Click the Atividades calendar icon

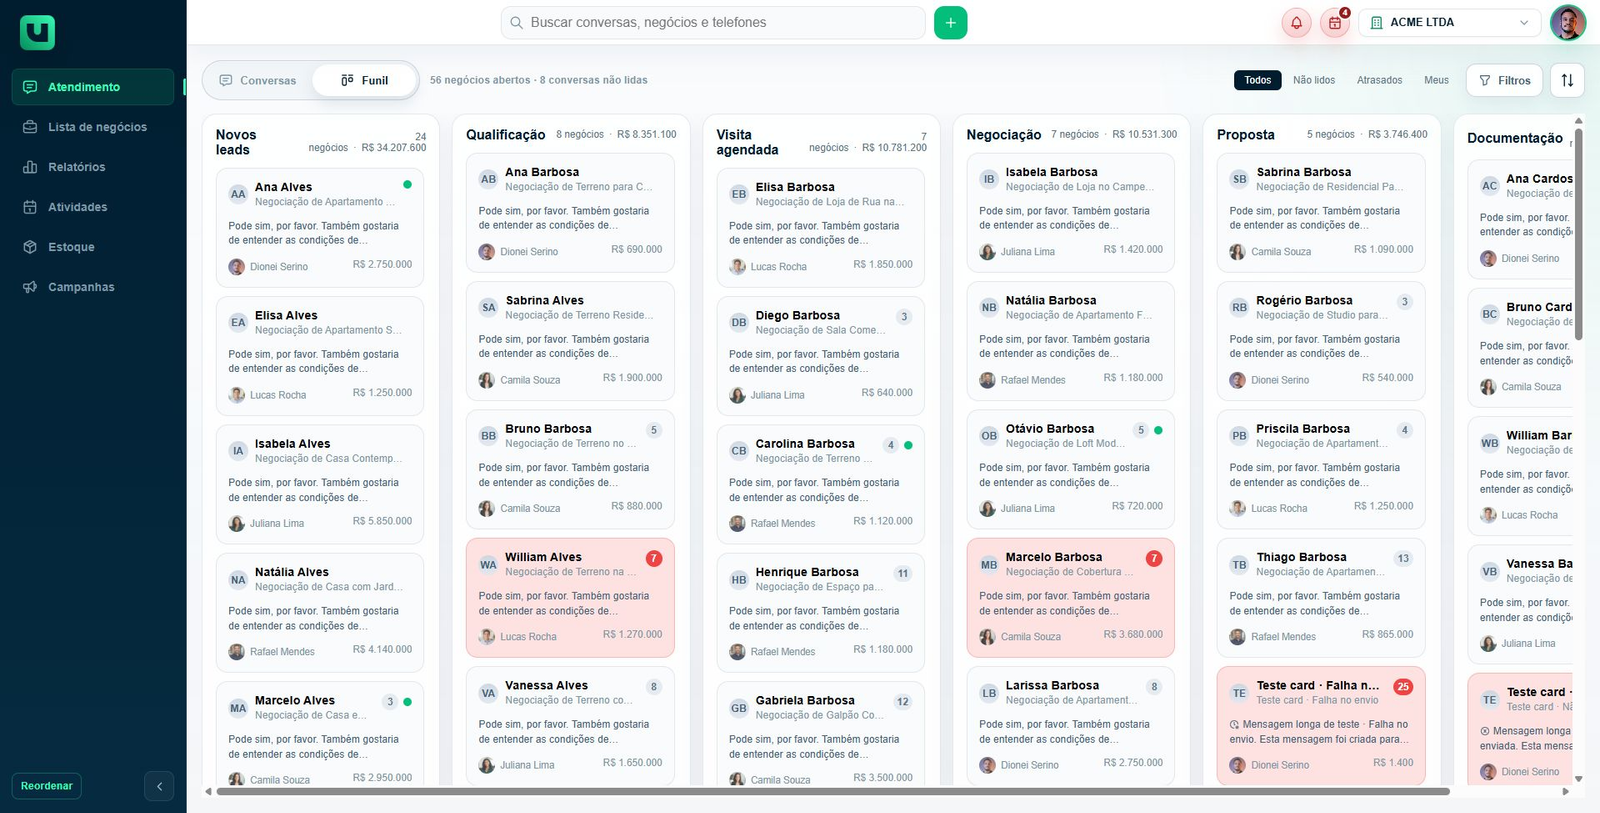point(30,207)
